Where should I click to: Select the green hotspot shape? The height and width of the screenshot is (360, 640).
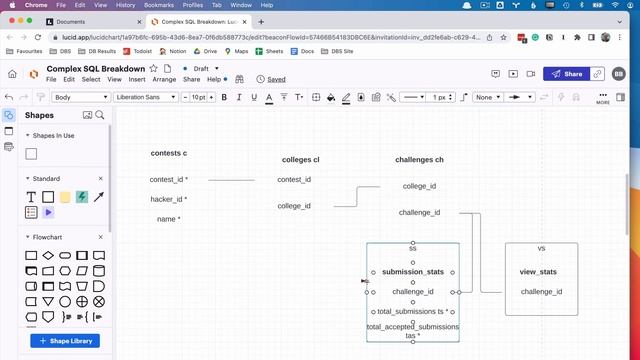[x=82, y=197]
